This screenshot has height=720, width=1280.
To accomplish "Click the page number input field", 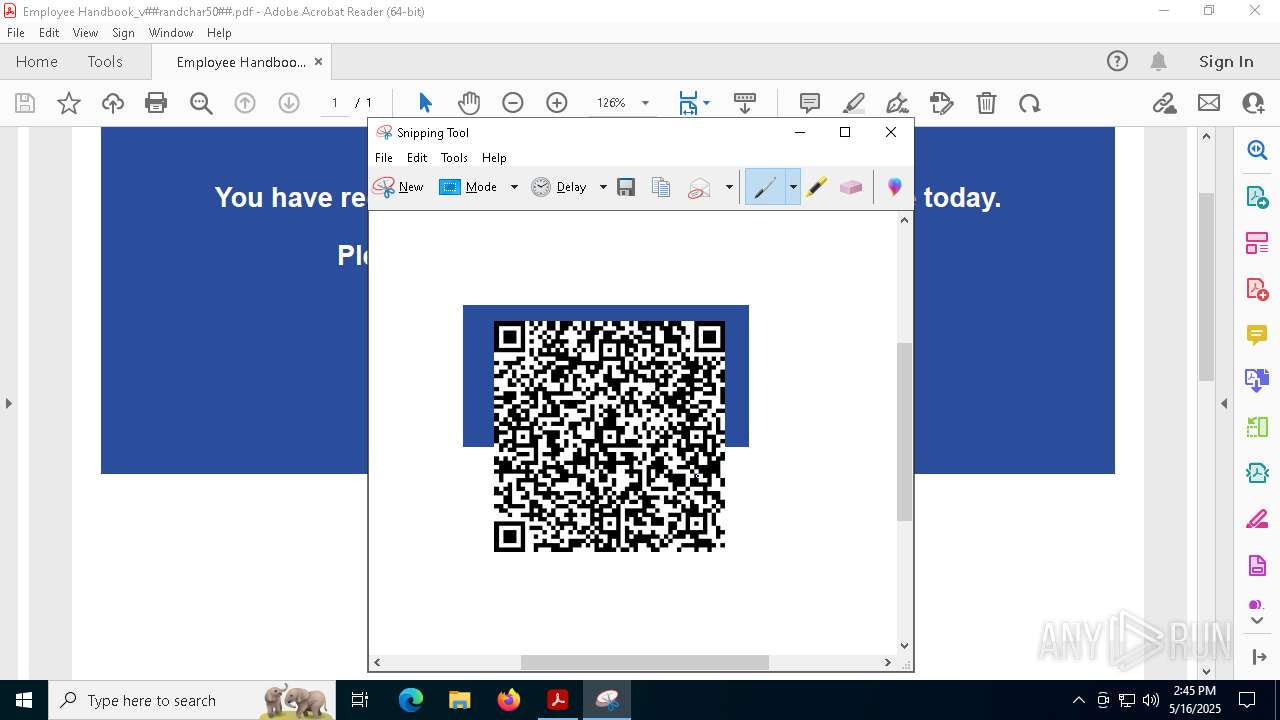I will point(334,103).
